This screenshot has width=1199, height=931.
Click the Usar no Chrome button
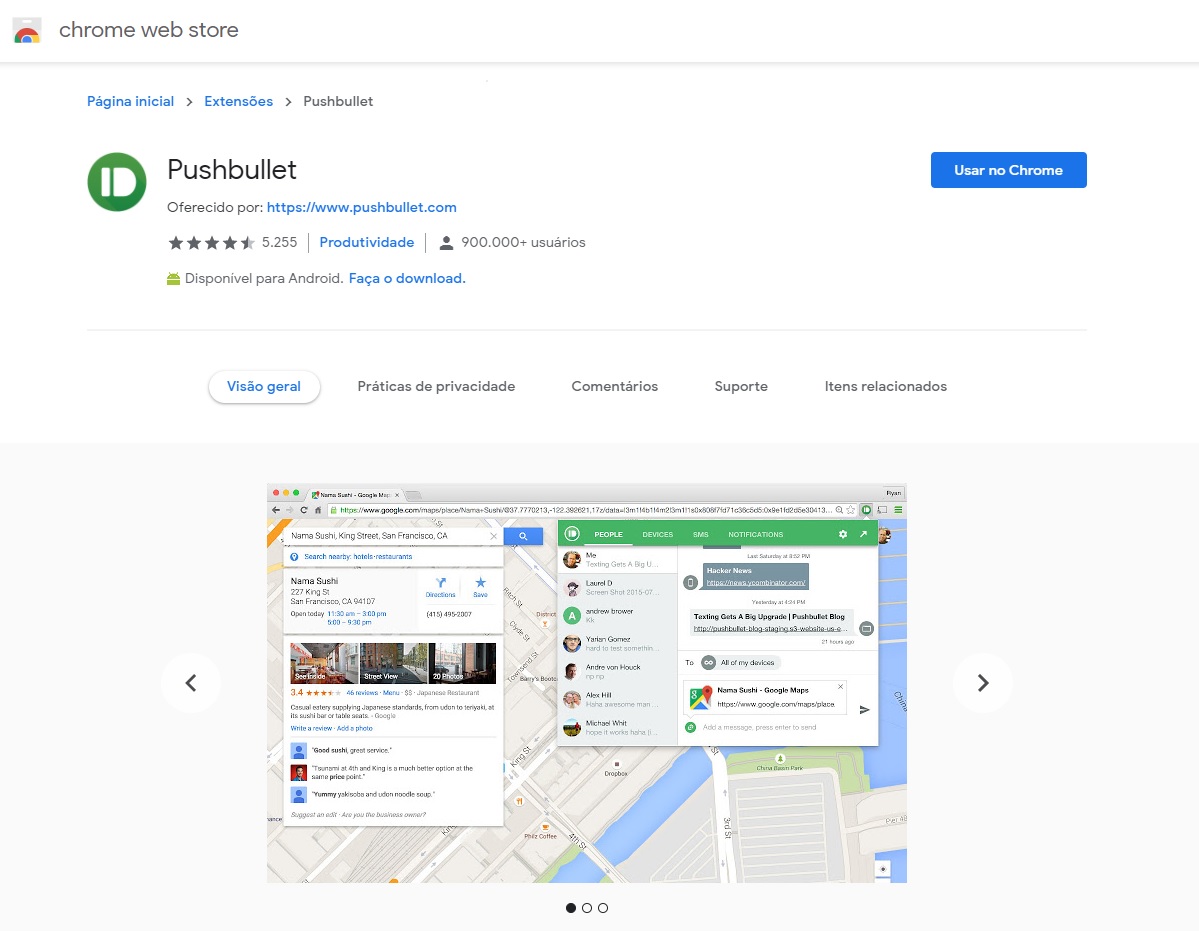click(1009, 170)
